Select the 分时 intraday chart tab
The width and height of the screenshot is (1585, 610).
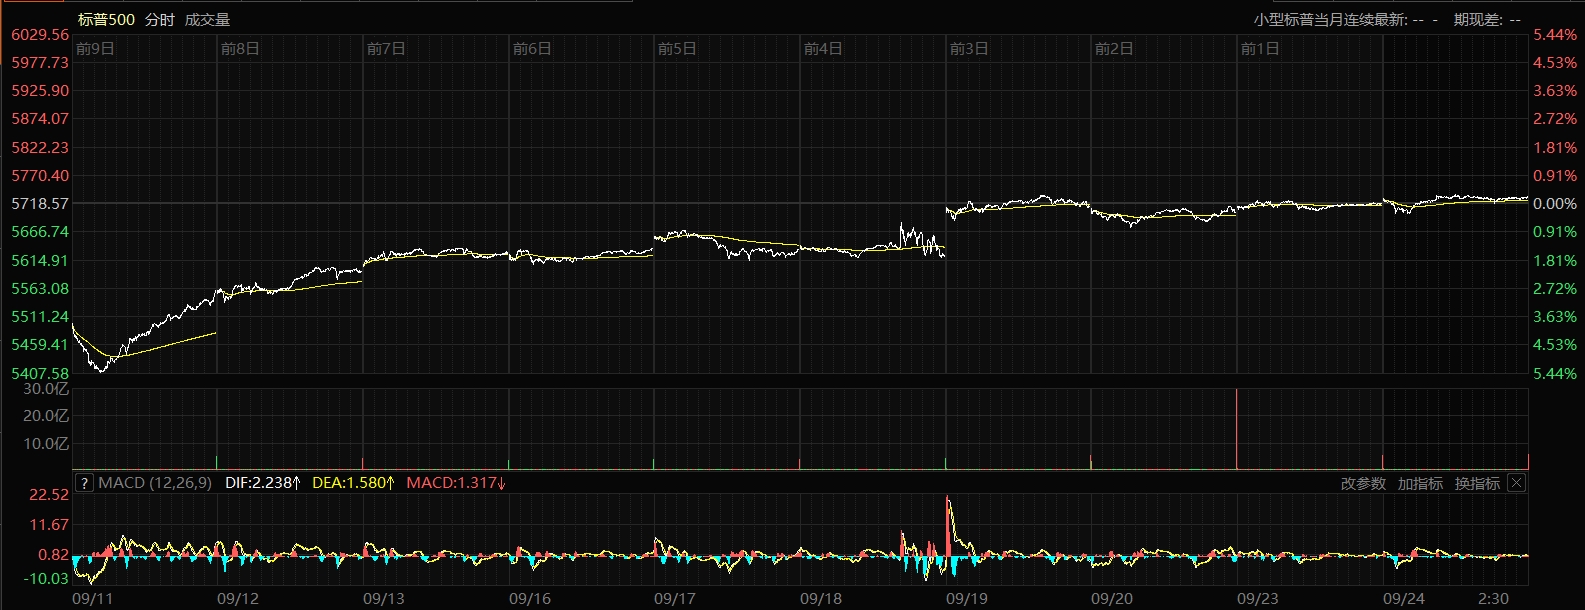159,19
